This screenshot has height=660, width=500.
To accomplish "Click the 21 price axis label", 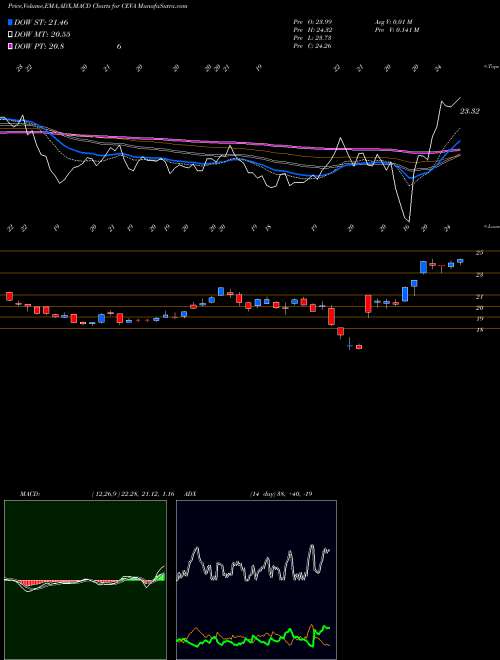I will (479, 297).
